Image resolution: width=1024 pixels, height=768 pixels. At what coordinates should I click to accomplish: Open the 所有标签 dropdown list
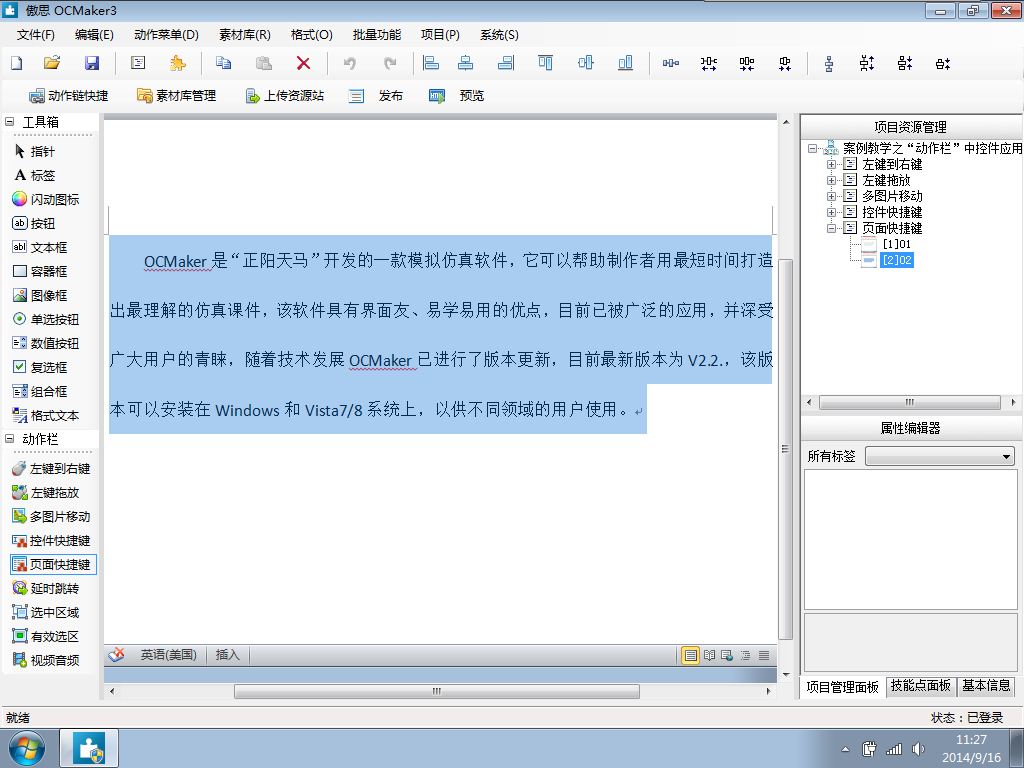pos(940,456)
